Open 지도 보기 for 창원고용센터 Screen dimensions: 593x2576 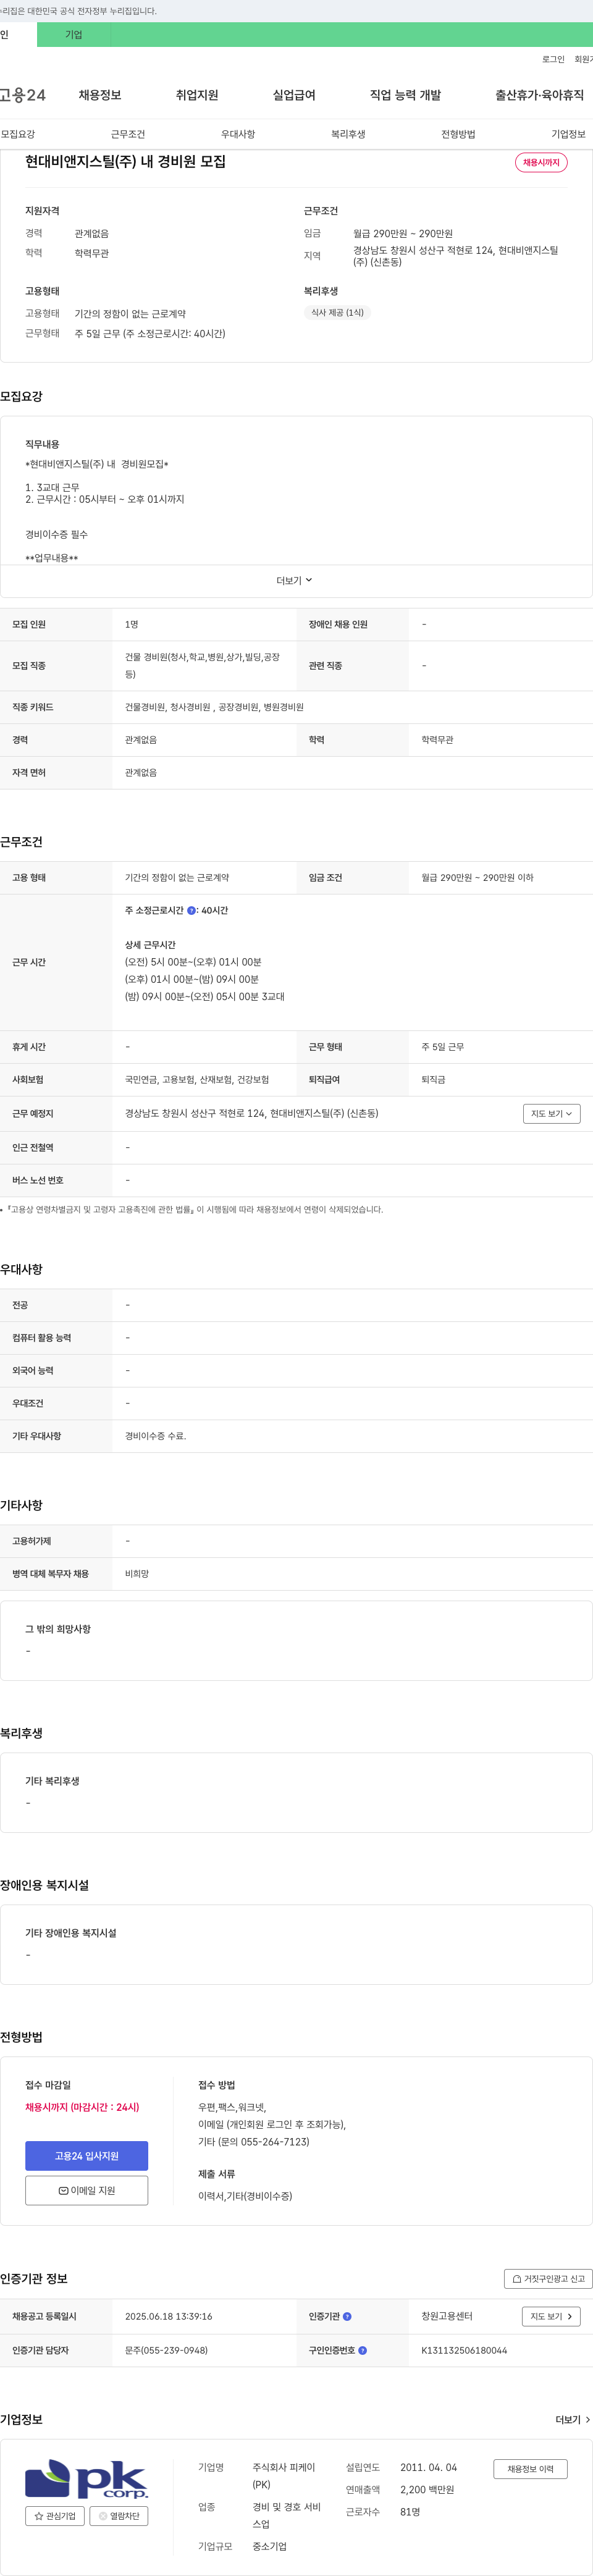point(551,2317)
